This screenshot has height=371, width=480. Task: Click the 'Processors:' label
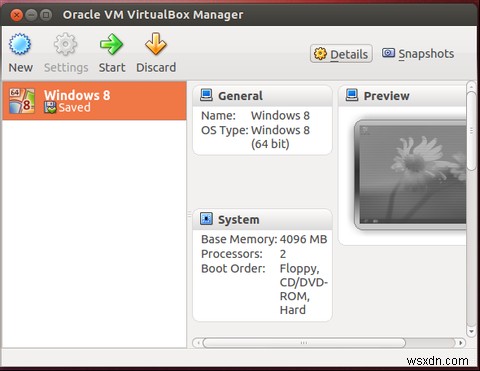click(x=232, y=254)
